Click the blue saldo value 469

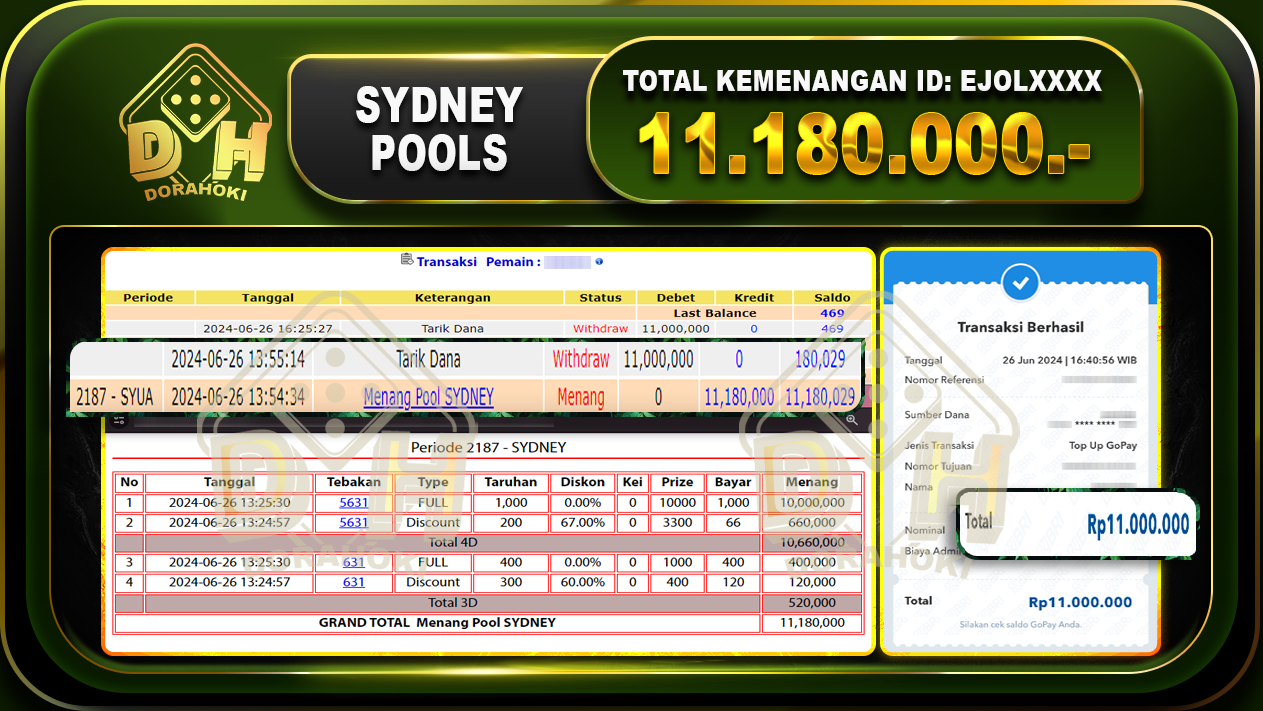831,312
